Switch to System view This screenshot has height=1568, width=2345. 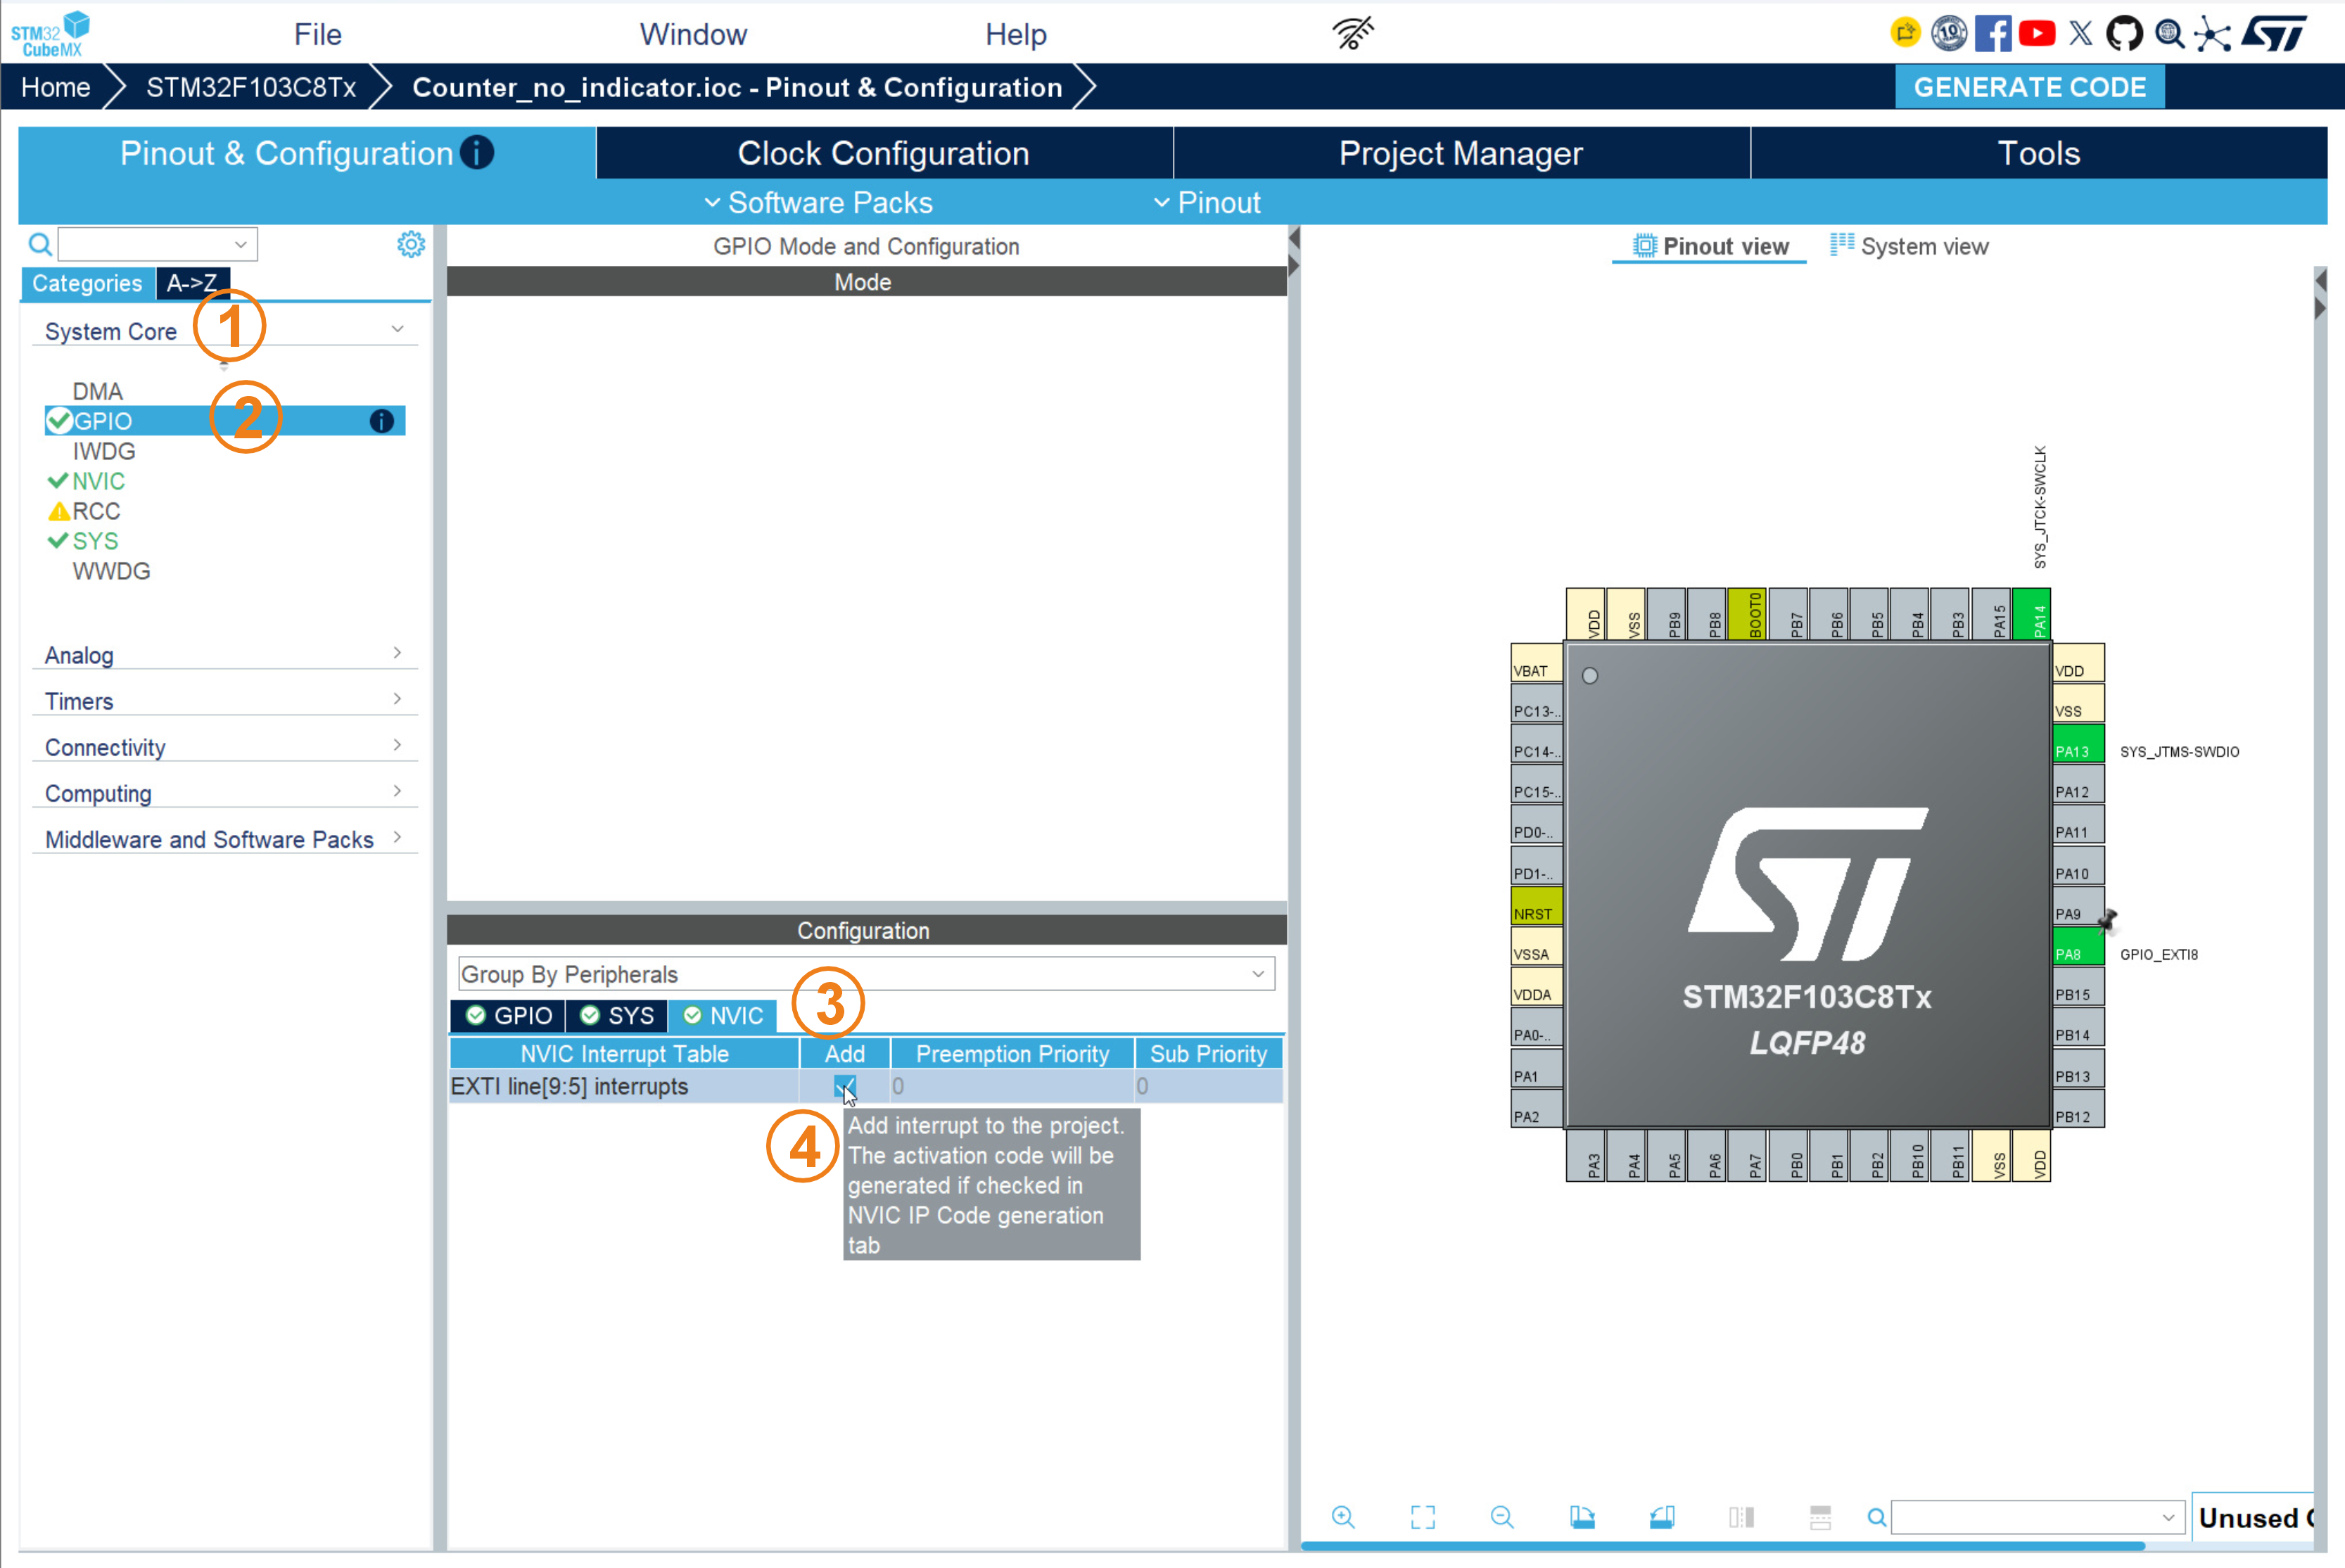click(1909, 246)
